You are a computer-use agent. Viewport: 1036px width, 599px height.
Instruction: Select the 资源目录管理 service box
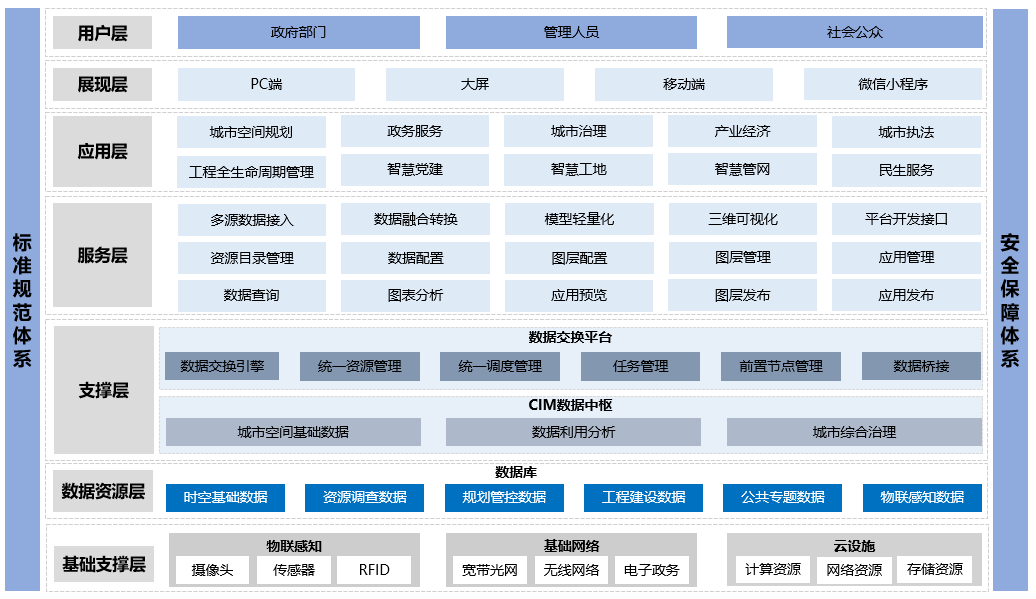tap(251, 258)
